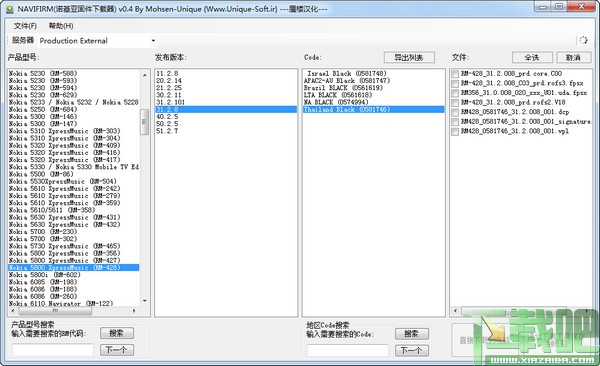Click product list vertical scrollbar thumb
This screenshot has height=366, width=600.
[144, 122]
